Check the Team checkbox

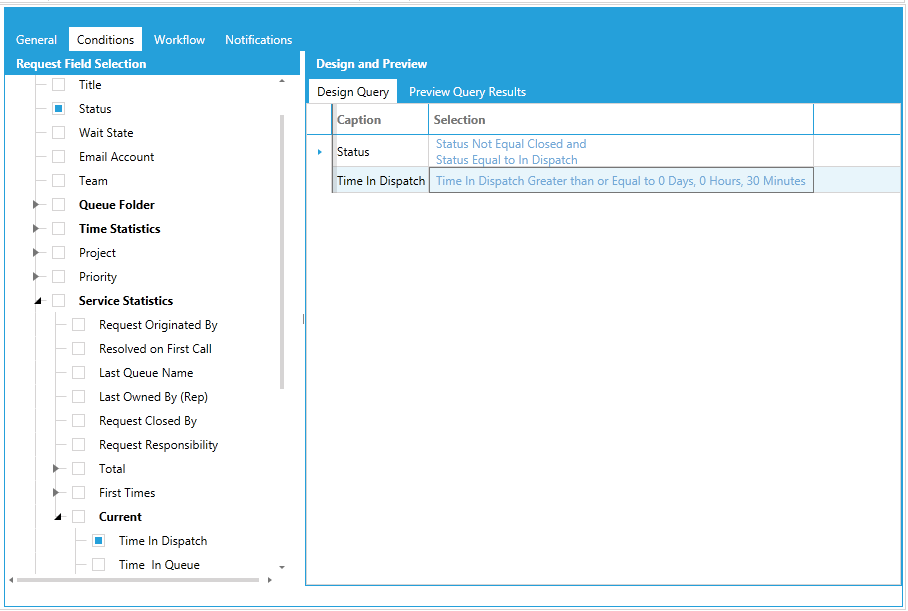[x=58, y=181]
